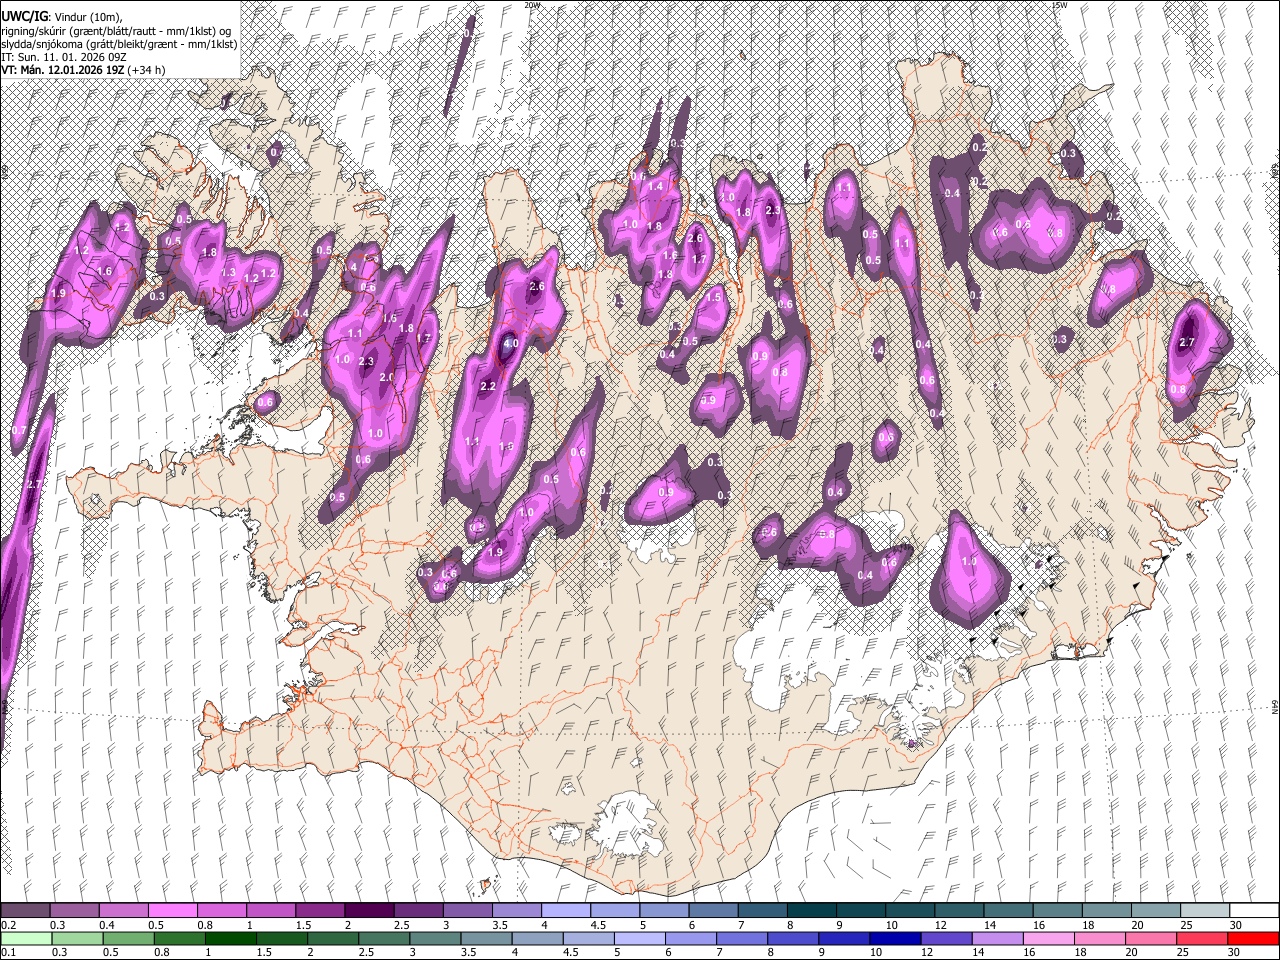1280x960 pixels.
Task: Click the dark mauve 0.2–0.3 snow scale swatch
Action: (x=25, y=910)
